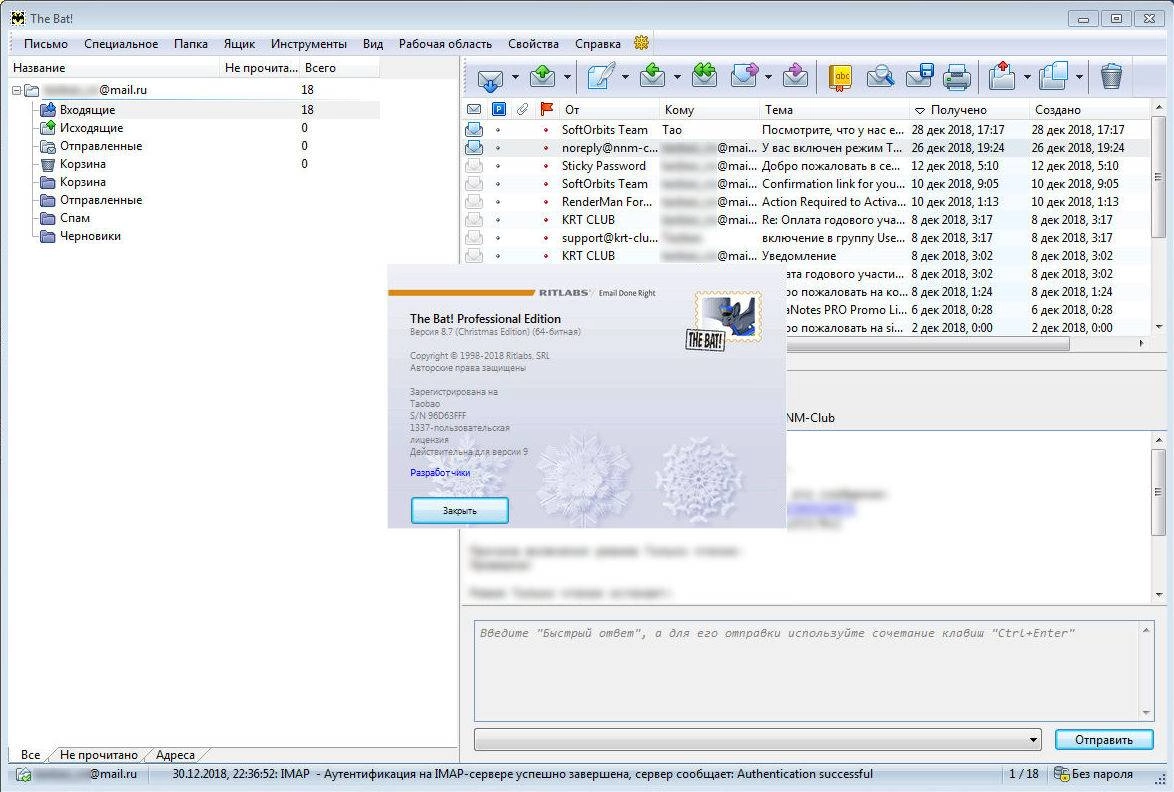Click the mailbox icon in status bar
1174x792 pixels.
click(x=23, y=775)
